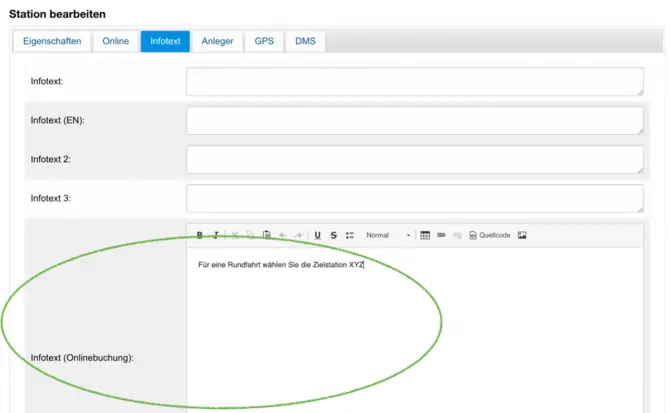Focus the Infotext 2 text field

click(x=414, y=159)
